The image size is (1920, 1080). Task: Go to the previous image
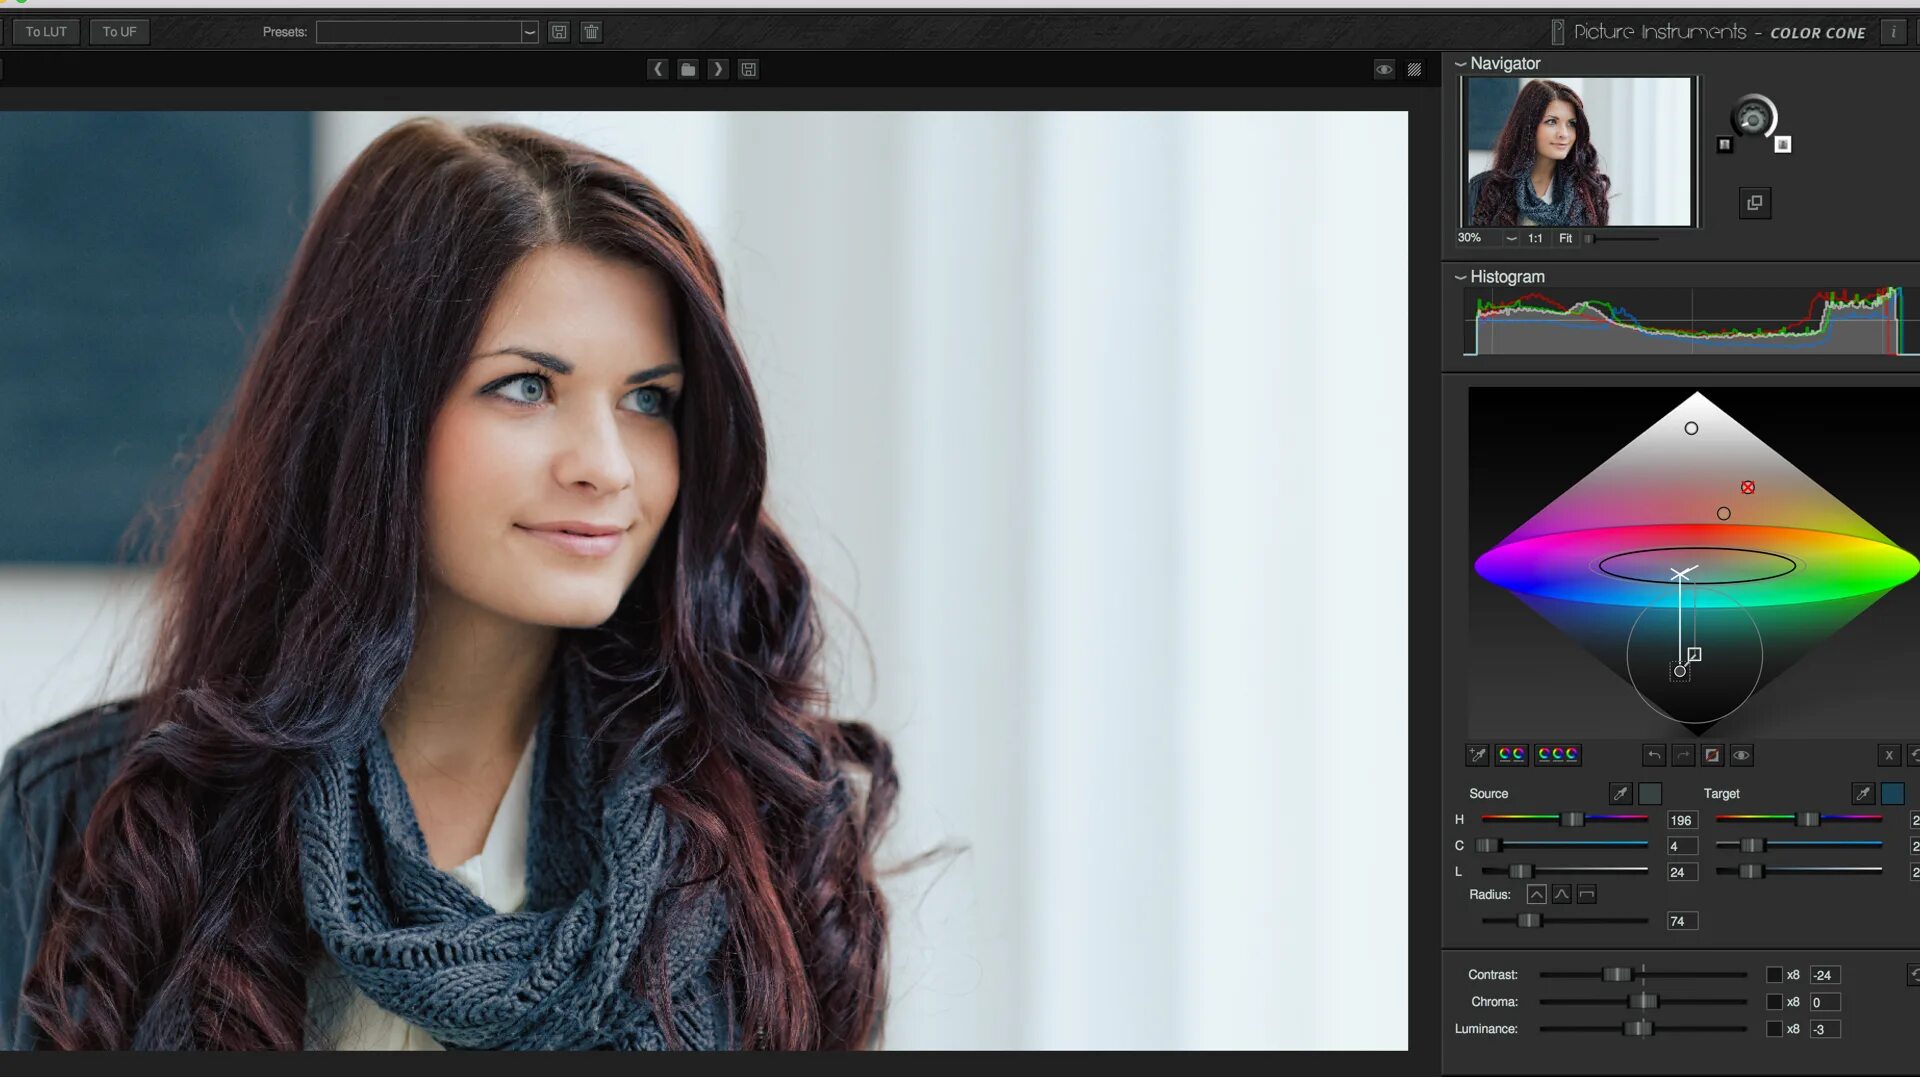click(x=657, y=69)
